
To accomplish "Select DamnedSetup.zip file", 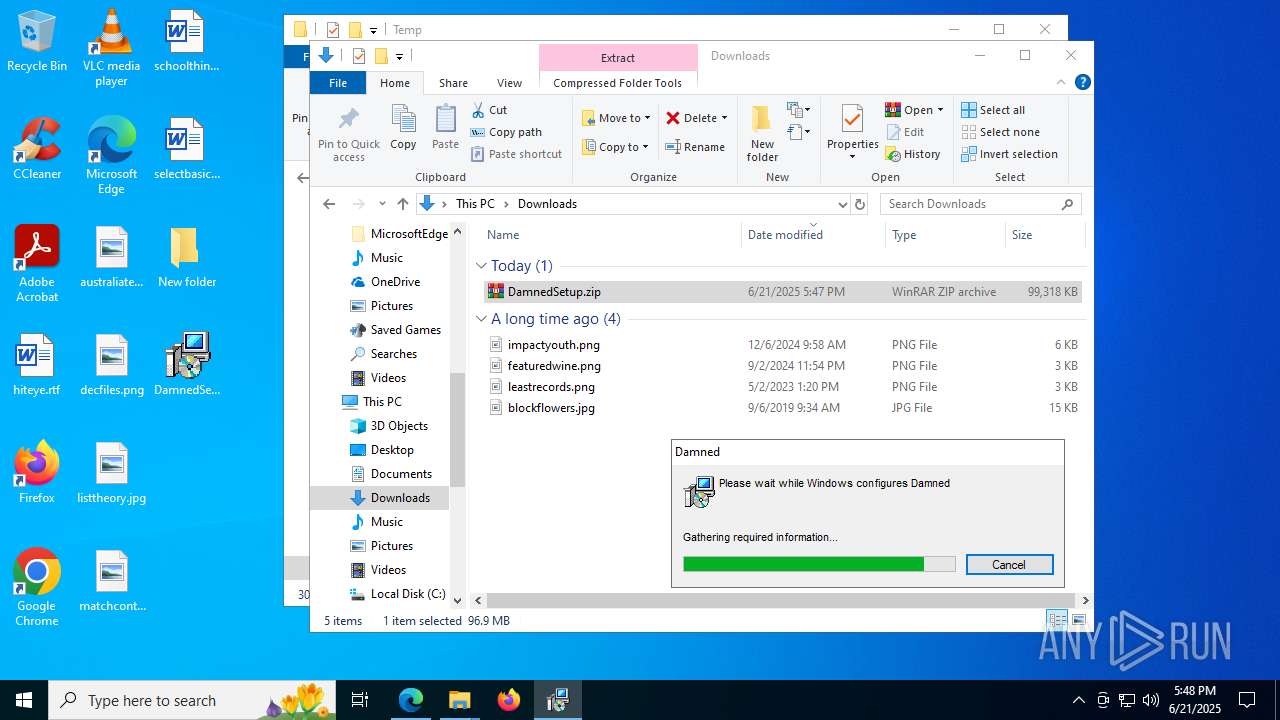I will click(x=781, y=292).
